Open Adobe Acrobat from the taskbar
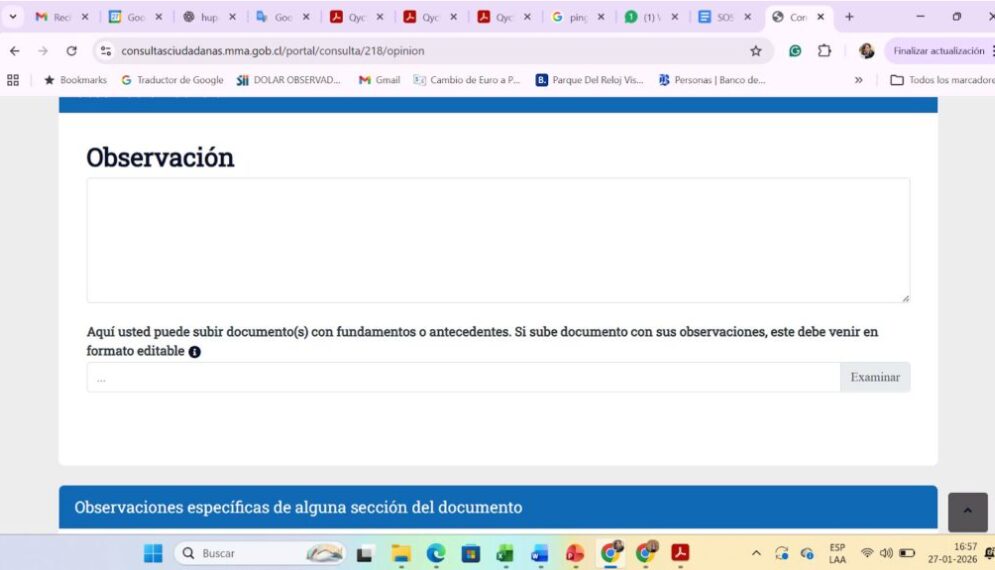995x570 pixels. tap(680, 553)
